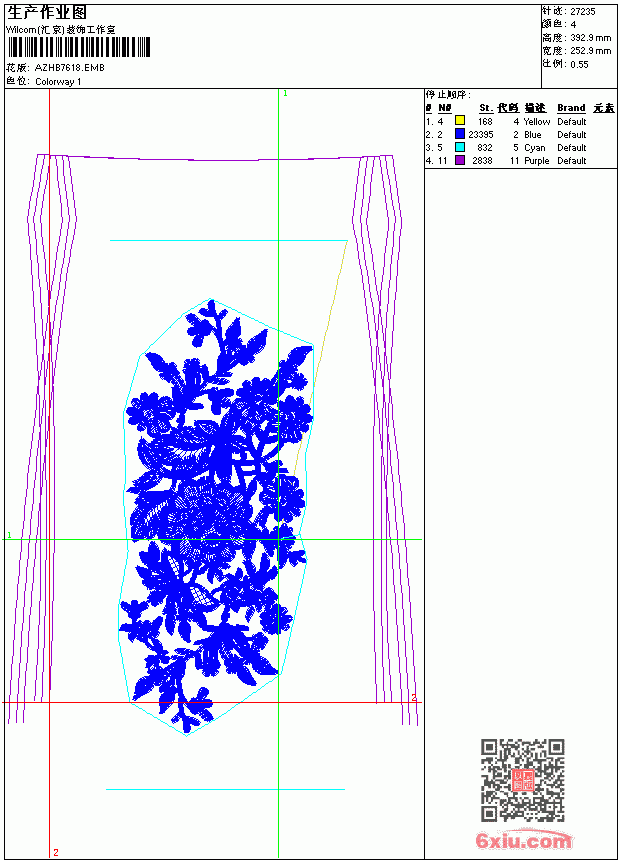Select the Purple stop row text

pyautogui.click(x=506, y=161)
